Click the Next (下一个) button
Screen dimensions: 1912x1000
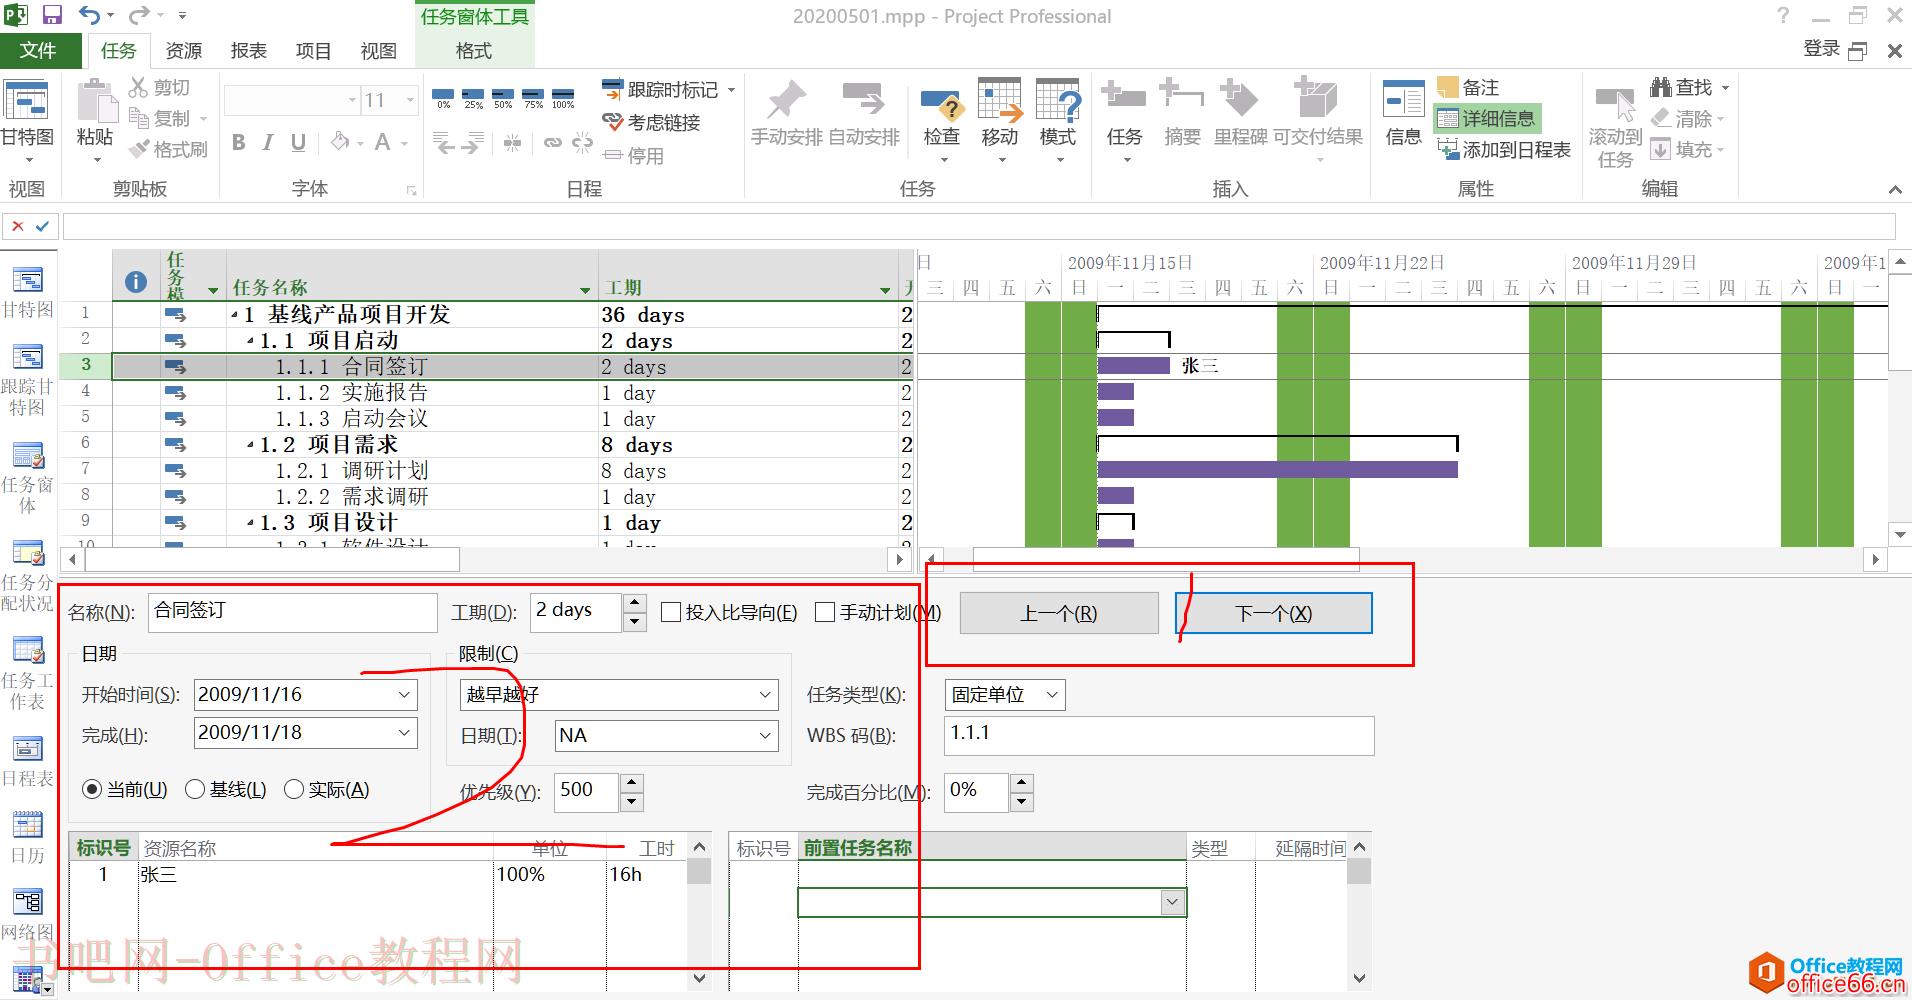pyautogui.click(x=1273, y=613)
